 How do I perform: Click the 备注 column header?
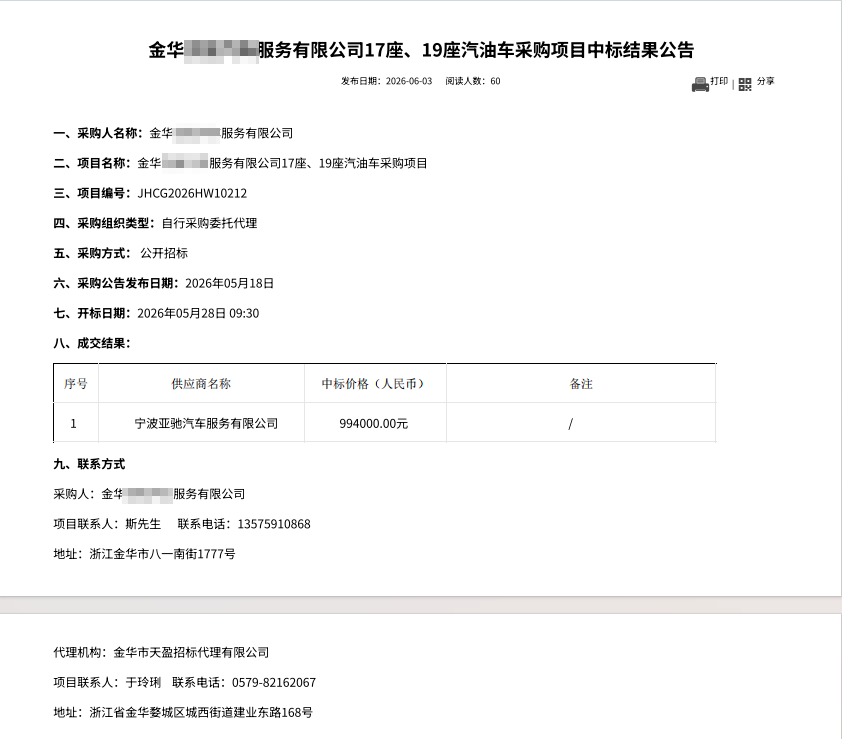[581, 383]
